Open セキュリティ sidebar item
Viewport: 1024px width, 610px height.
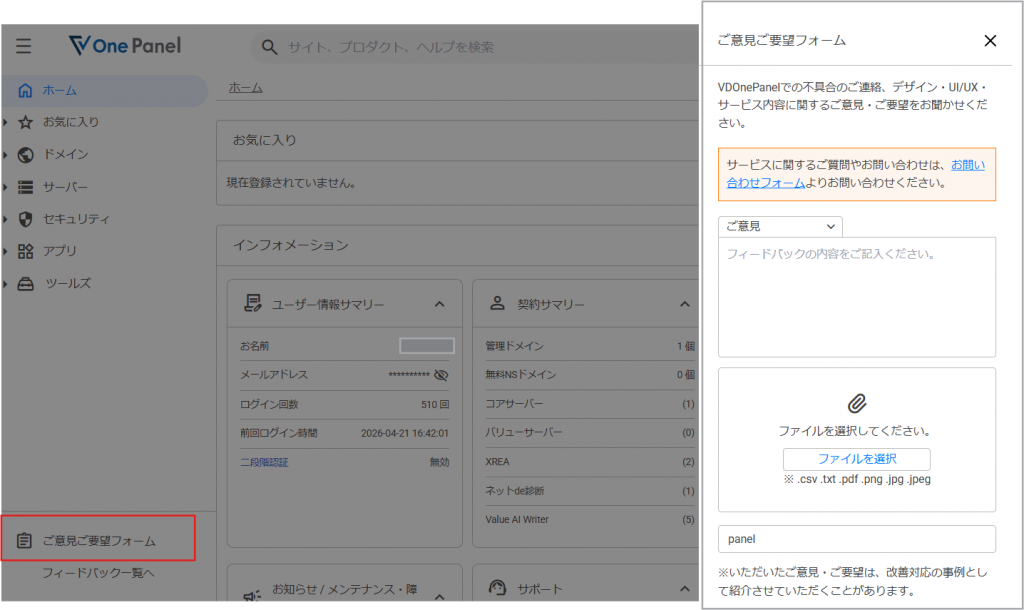point(76,219)
